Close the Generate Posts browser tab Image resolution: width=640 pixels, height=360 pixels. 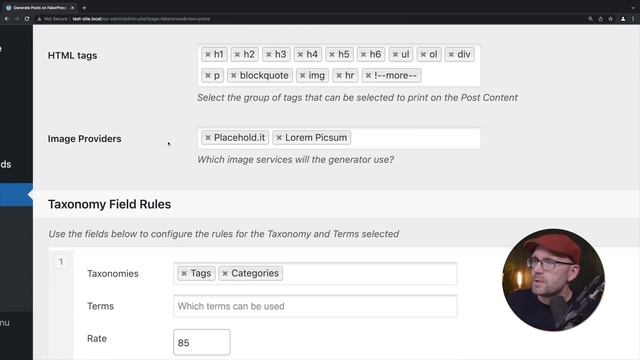pyautogui.click(x=72, y=8)
